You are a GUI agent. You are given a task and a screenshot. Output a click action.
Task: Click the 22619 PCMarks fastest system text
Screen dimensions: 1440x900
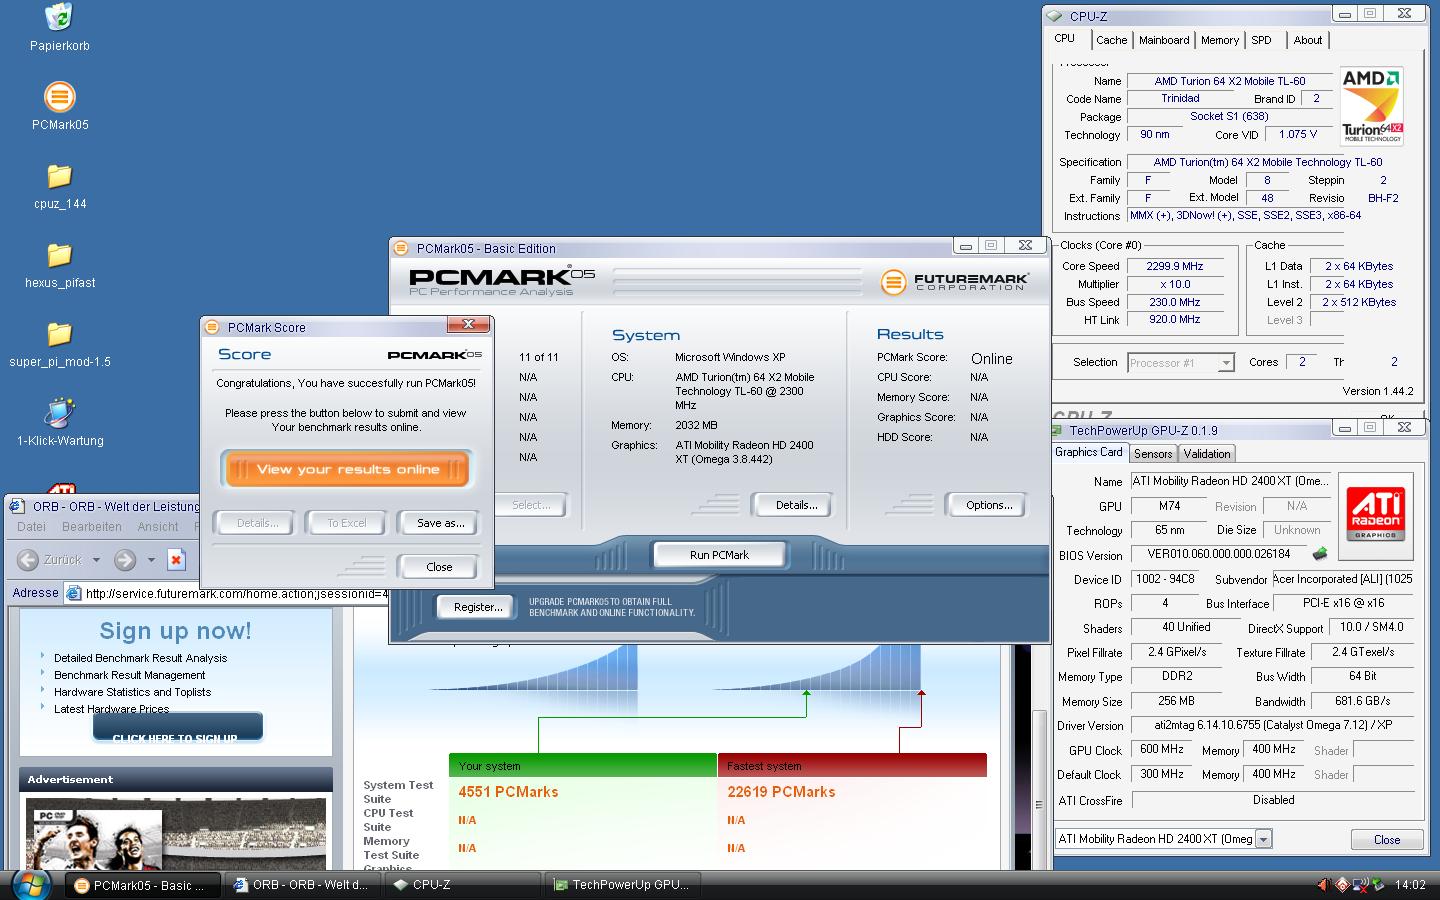781,792
